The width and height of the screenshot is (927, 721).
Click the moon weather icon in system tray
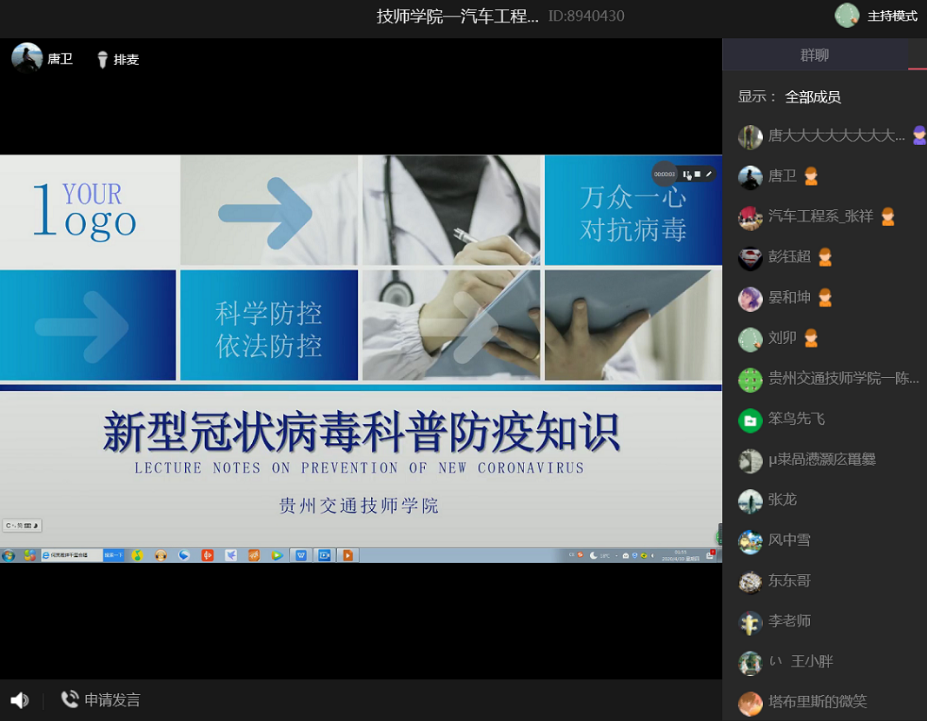[x=593, y=556]
